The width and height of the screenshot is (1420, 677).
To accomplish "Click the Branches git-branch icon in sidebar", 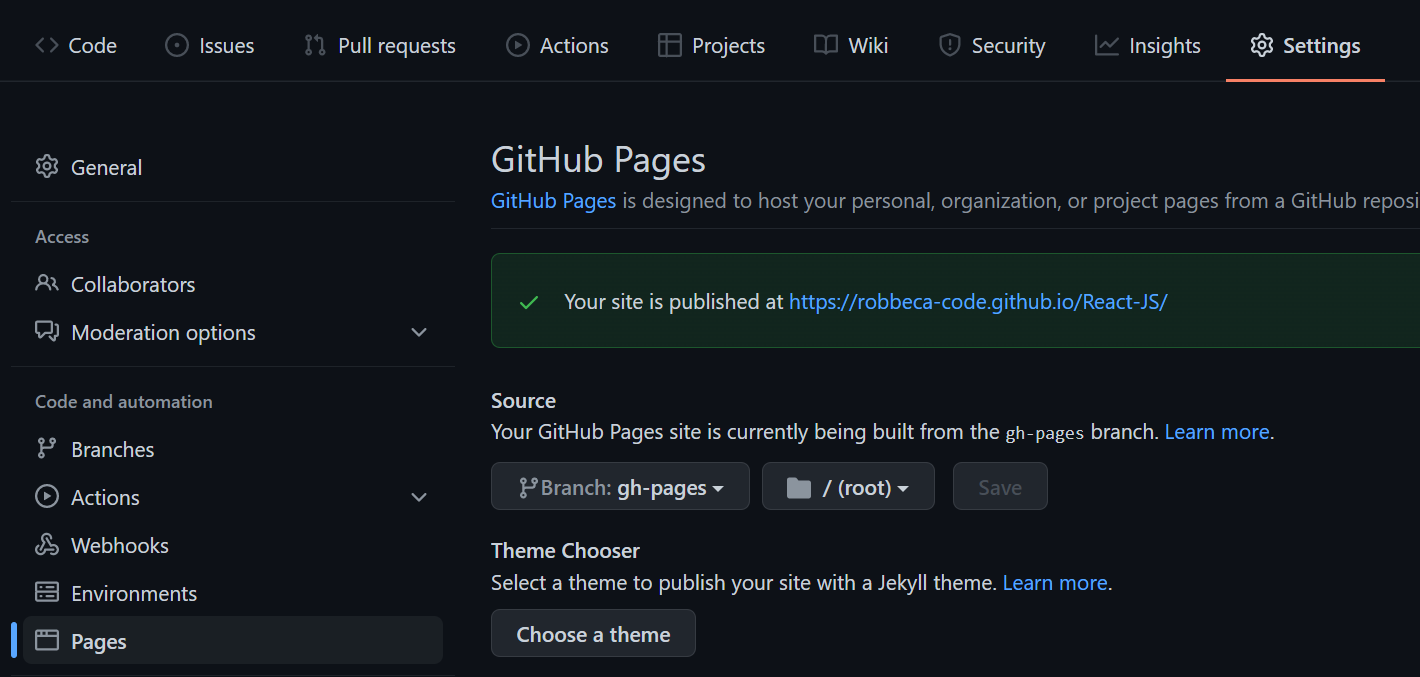I will click(x=47, y=448).
